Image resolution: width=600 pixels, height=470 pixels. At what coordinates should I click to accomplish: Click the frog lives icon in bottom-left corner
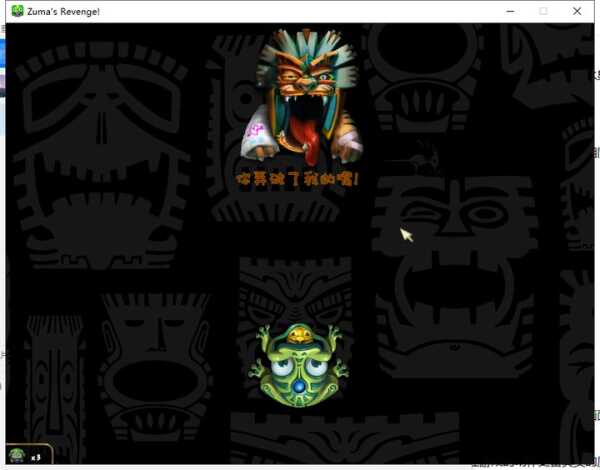point(17,456)
